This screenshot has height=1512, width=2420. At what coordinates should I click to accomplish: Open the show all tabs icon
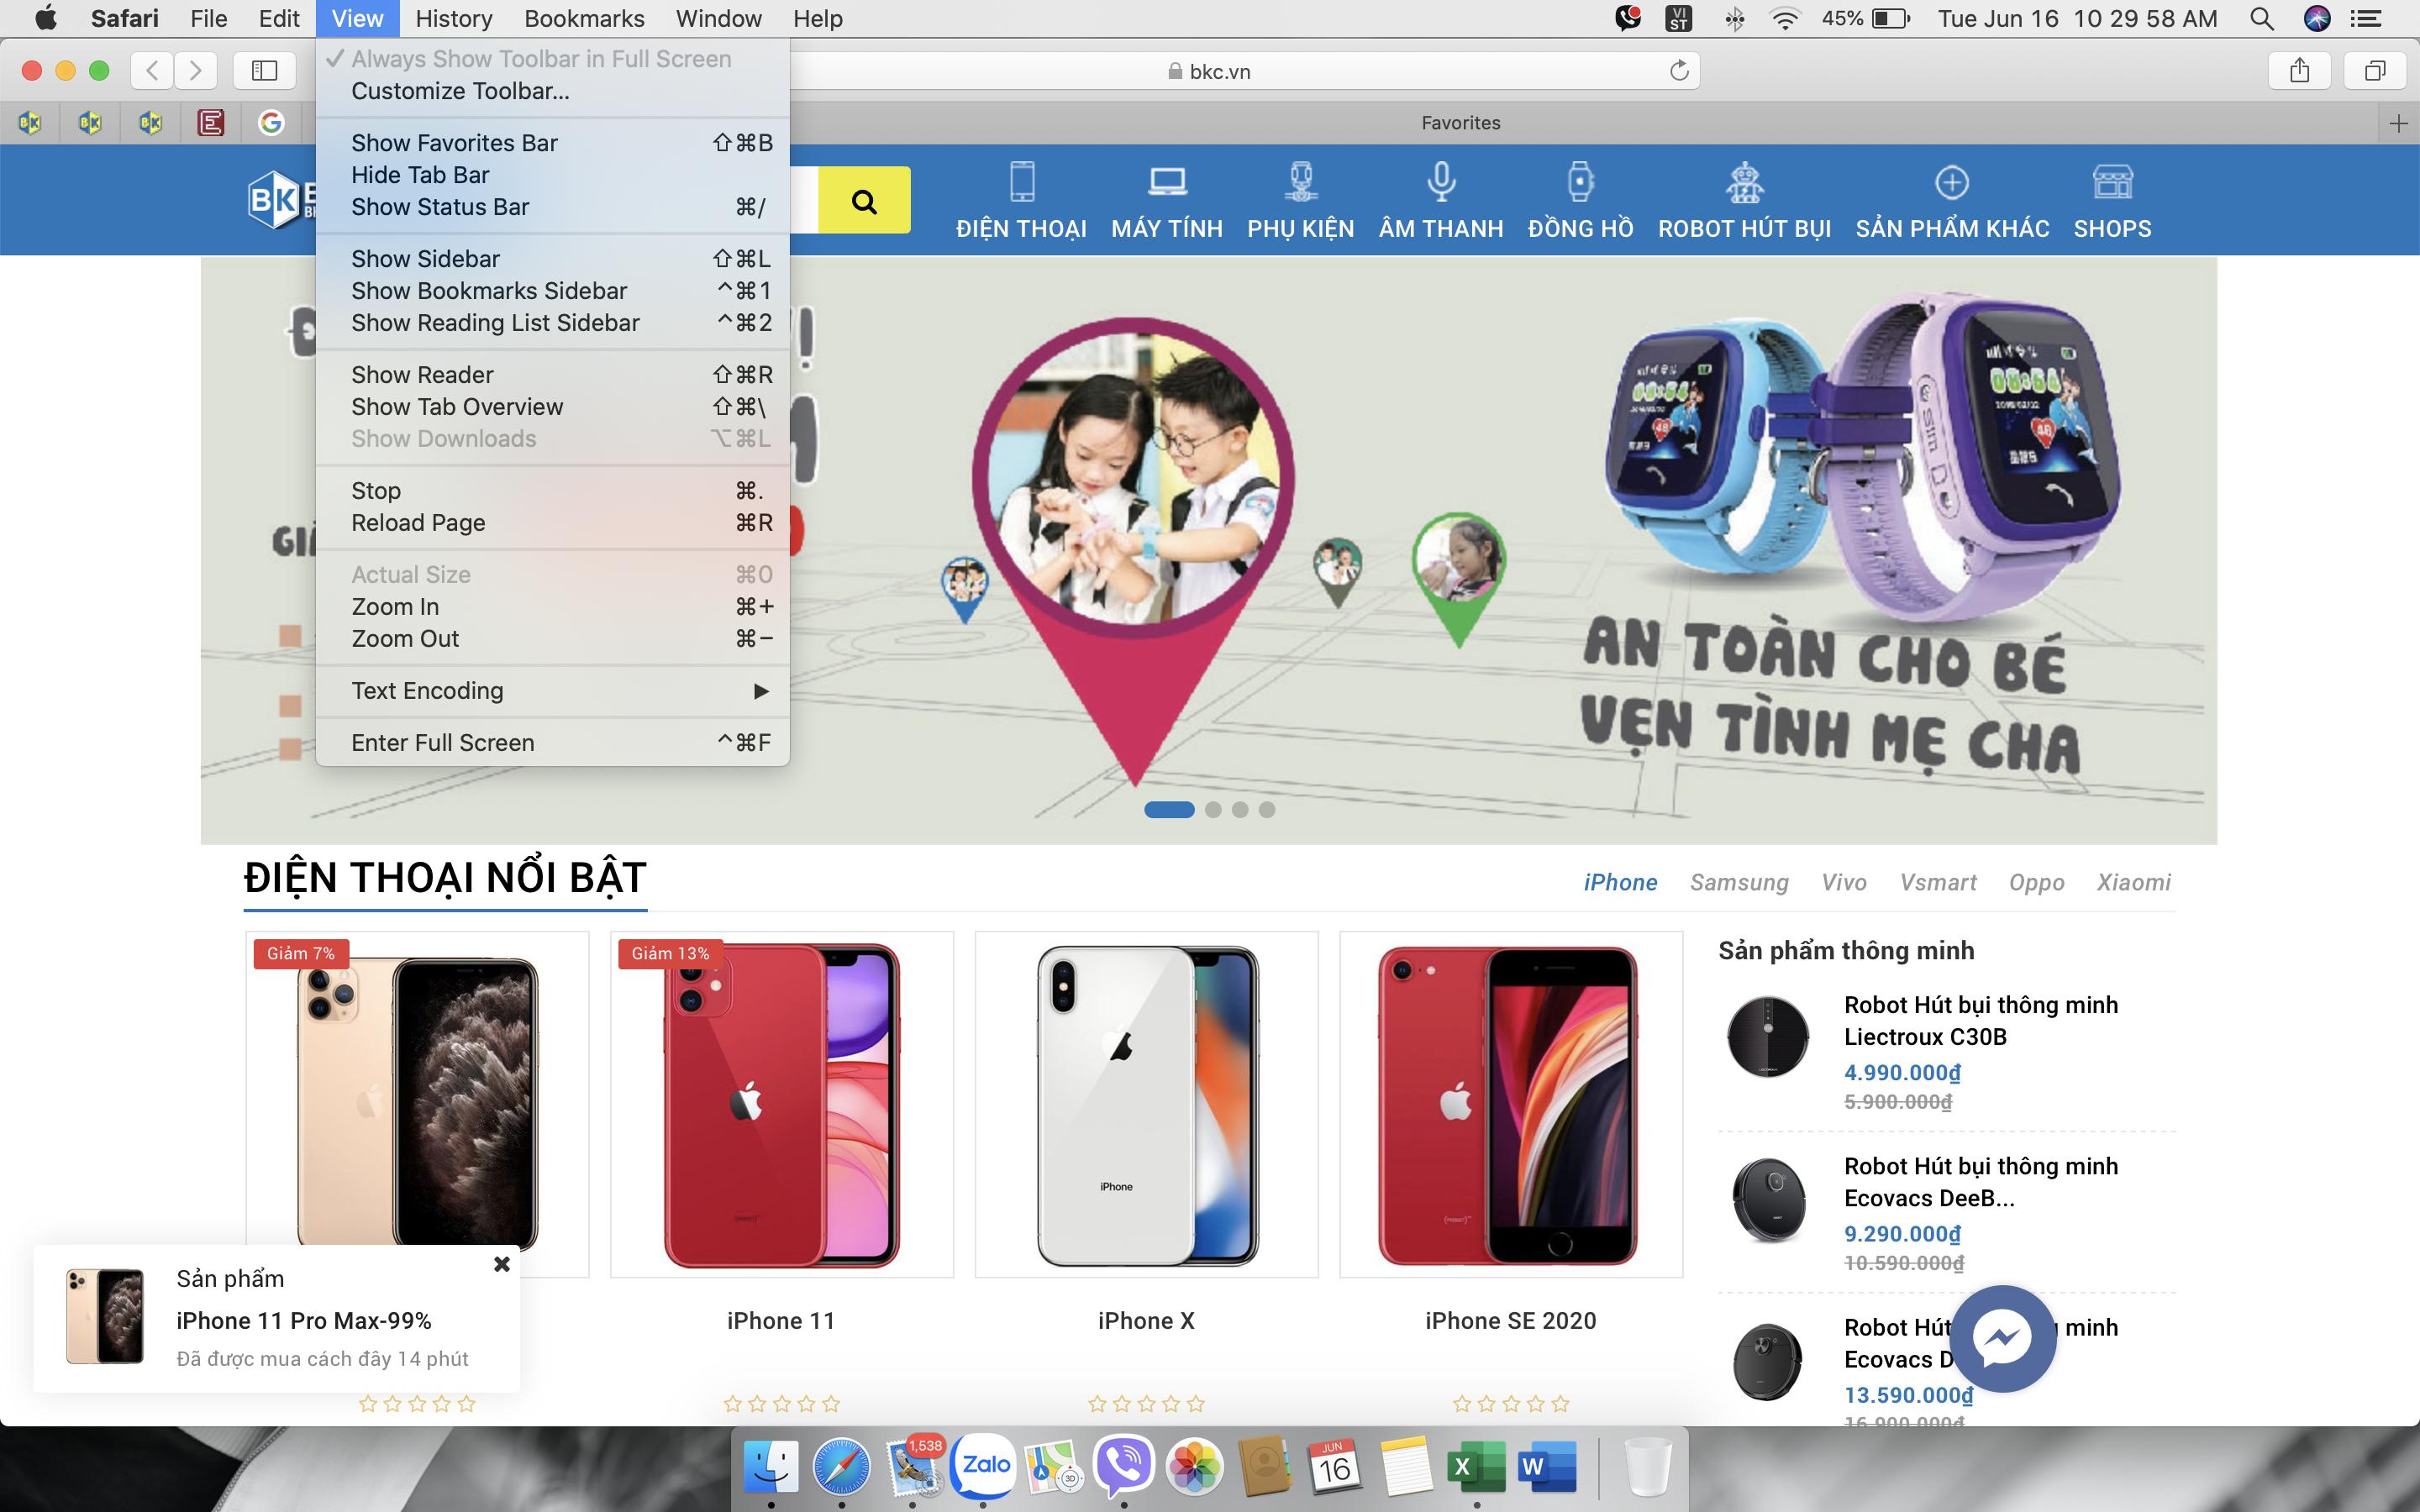[x=2374, y=70]
